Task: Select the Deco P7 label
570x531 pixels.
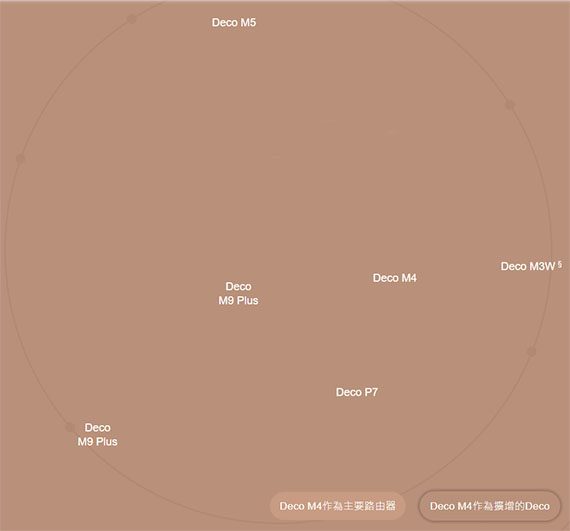Action: click(x=357, y=392)
